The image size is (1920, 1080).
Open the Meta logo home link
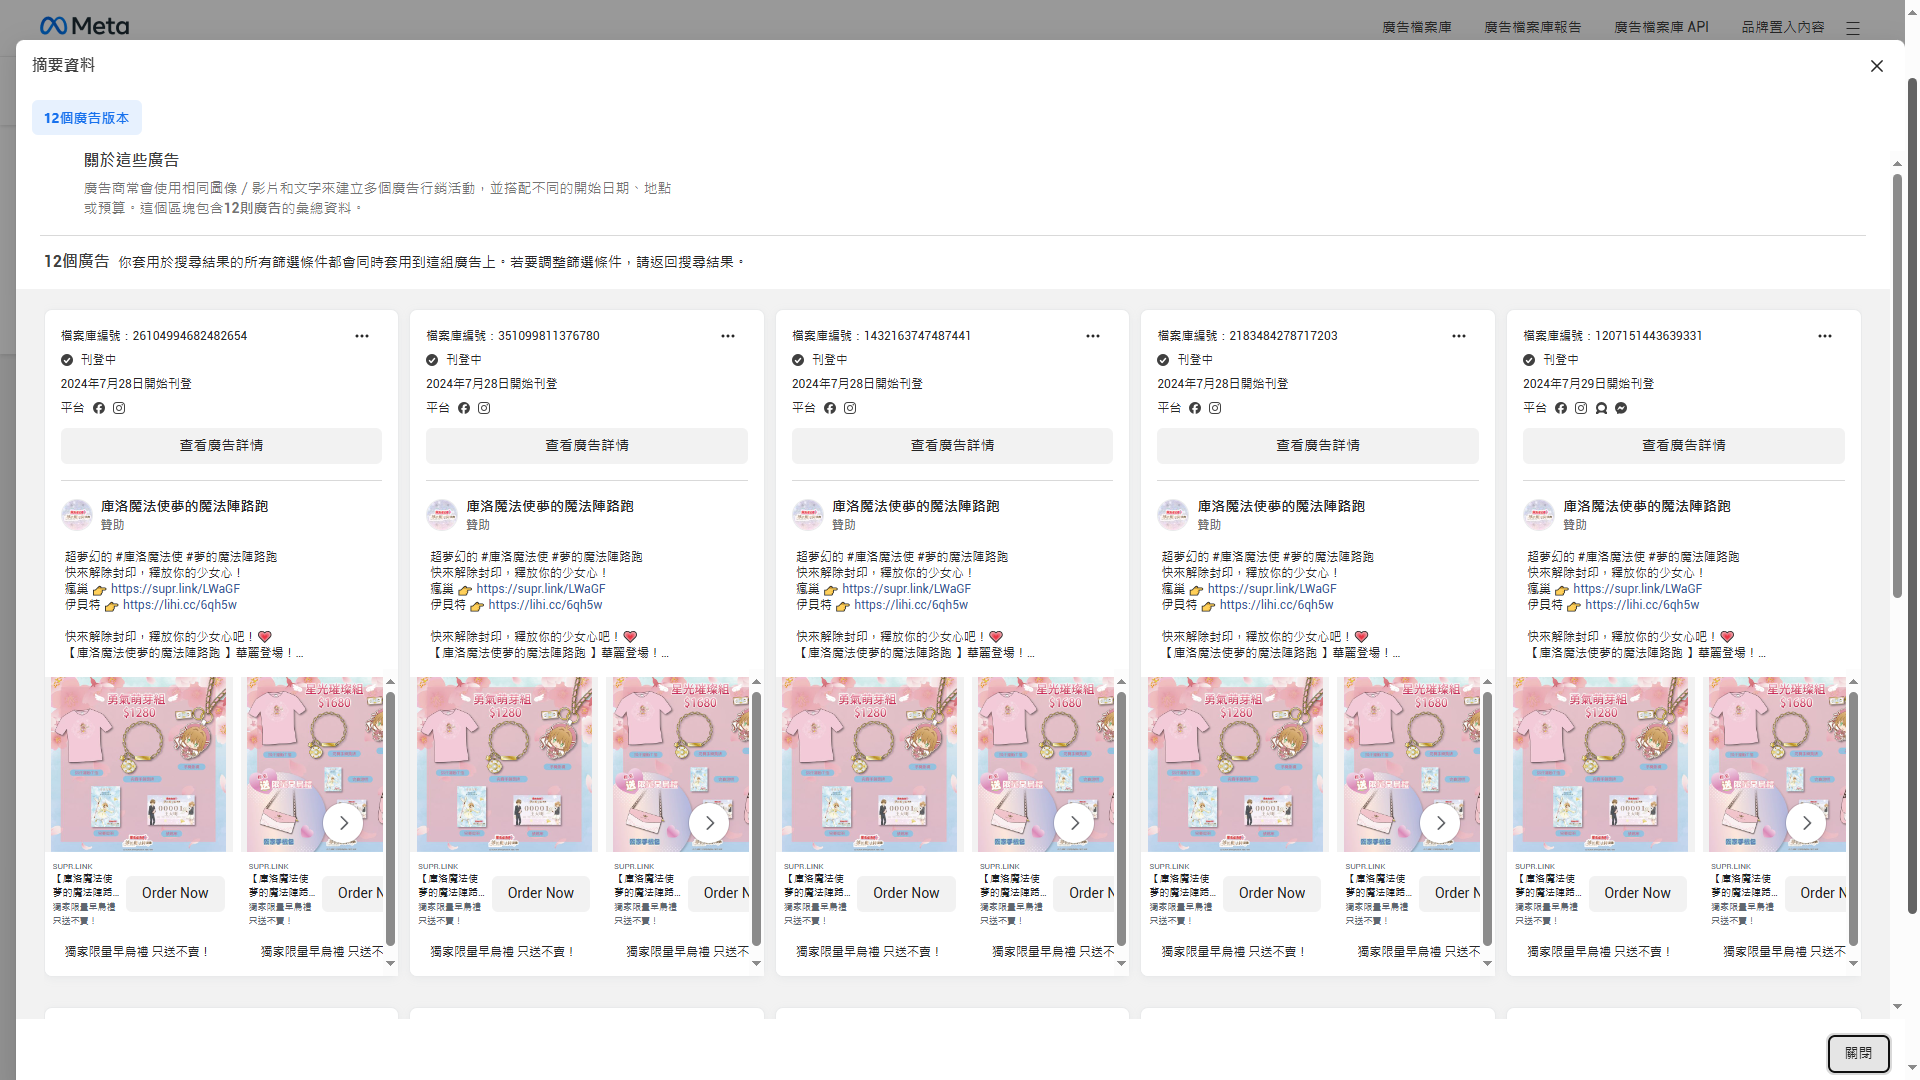click(84, 26)
